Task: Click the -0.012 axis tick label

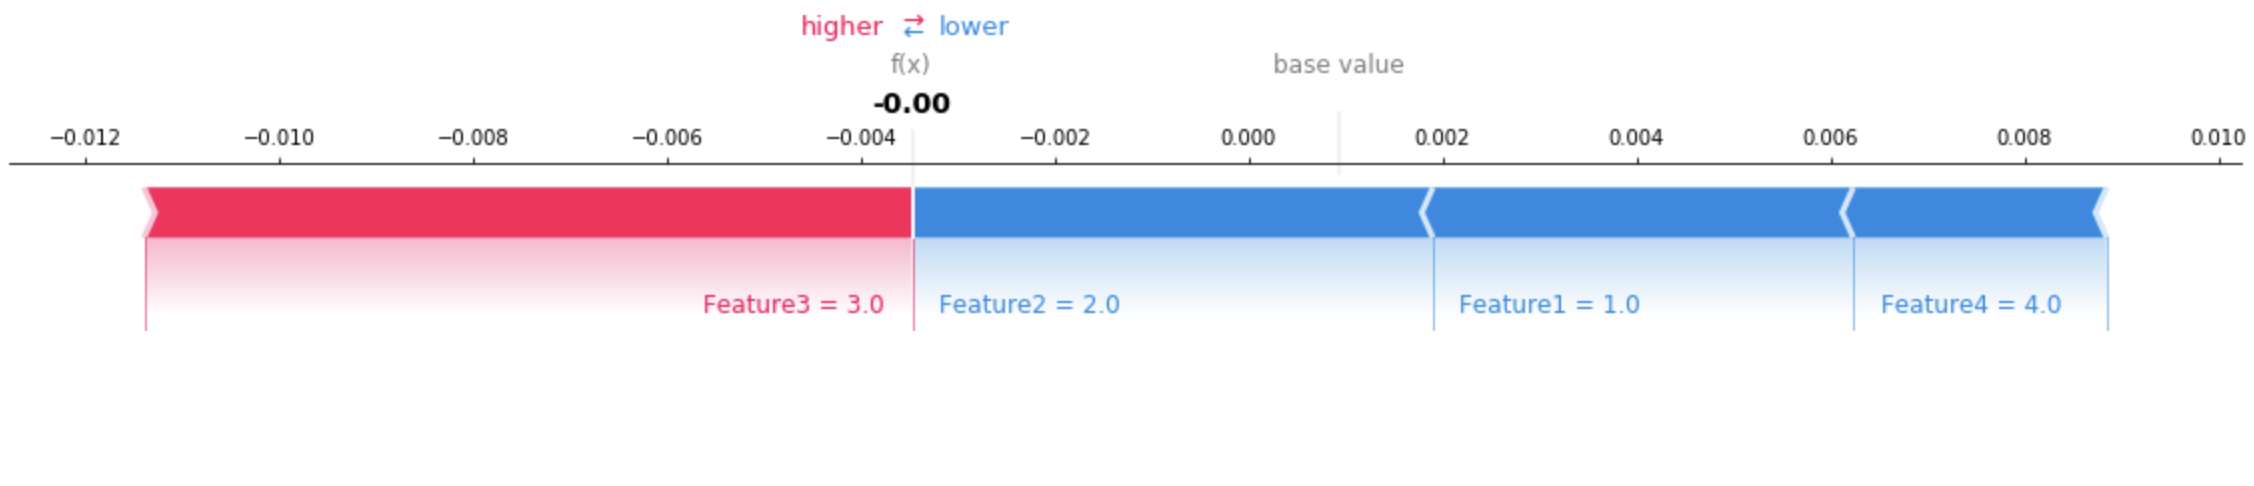Action: (85, 138)
